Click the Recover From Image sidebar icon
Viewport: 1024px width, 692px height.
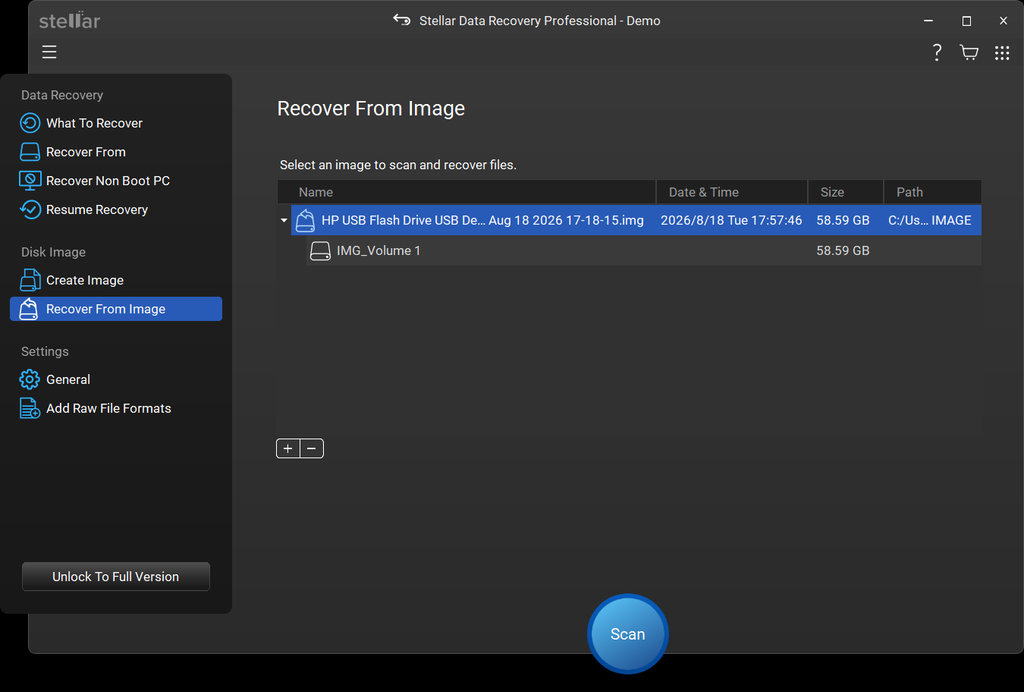(x=29, y=309)
